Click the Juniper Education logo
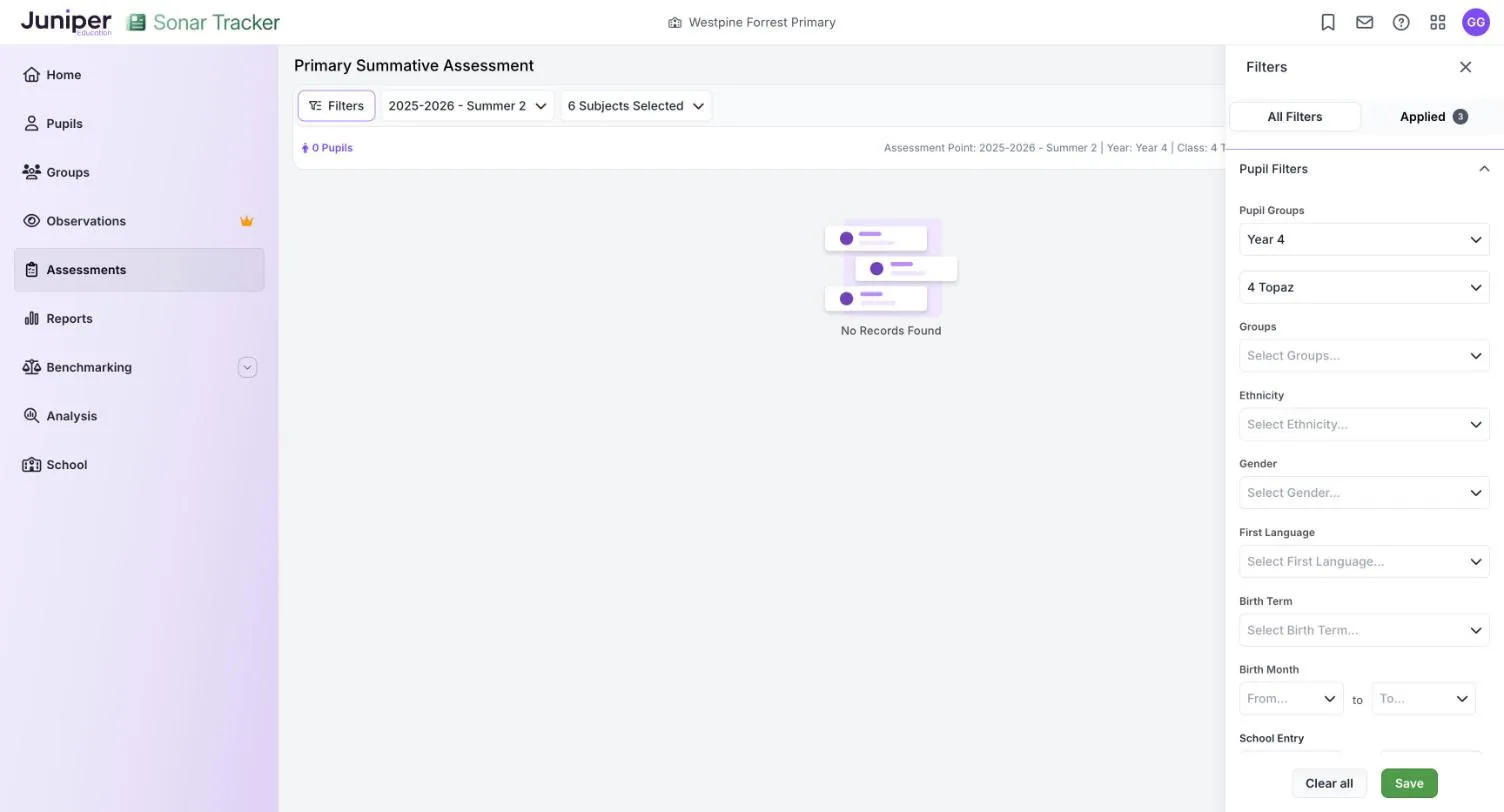This screenshot has height=812, width=1504. [66, 22]
